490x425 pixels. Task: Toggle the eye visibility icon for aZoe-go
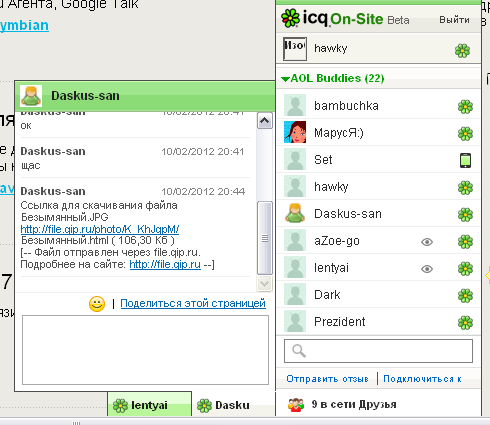[x=427, y=242]
